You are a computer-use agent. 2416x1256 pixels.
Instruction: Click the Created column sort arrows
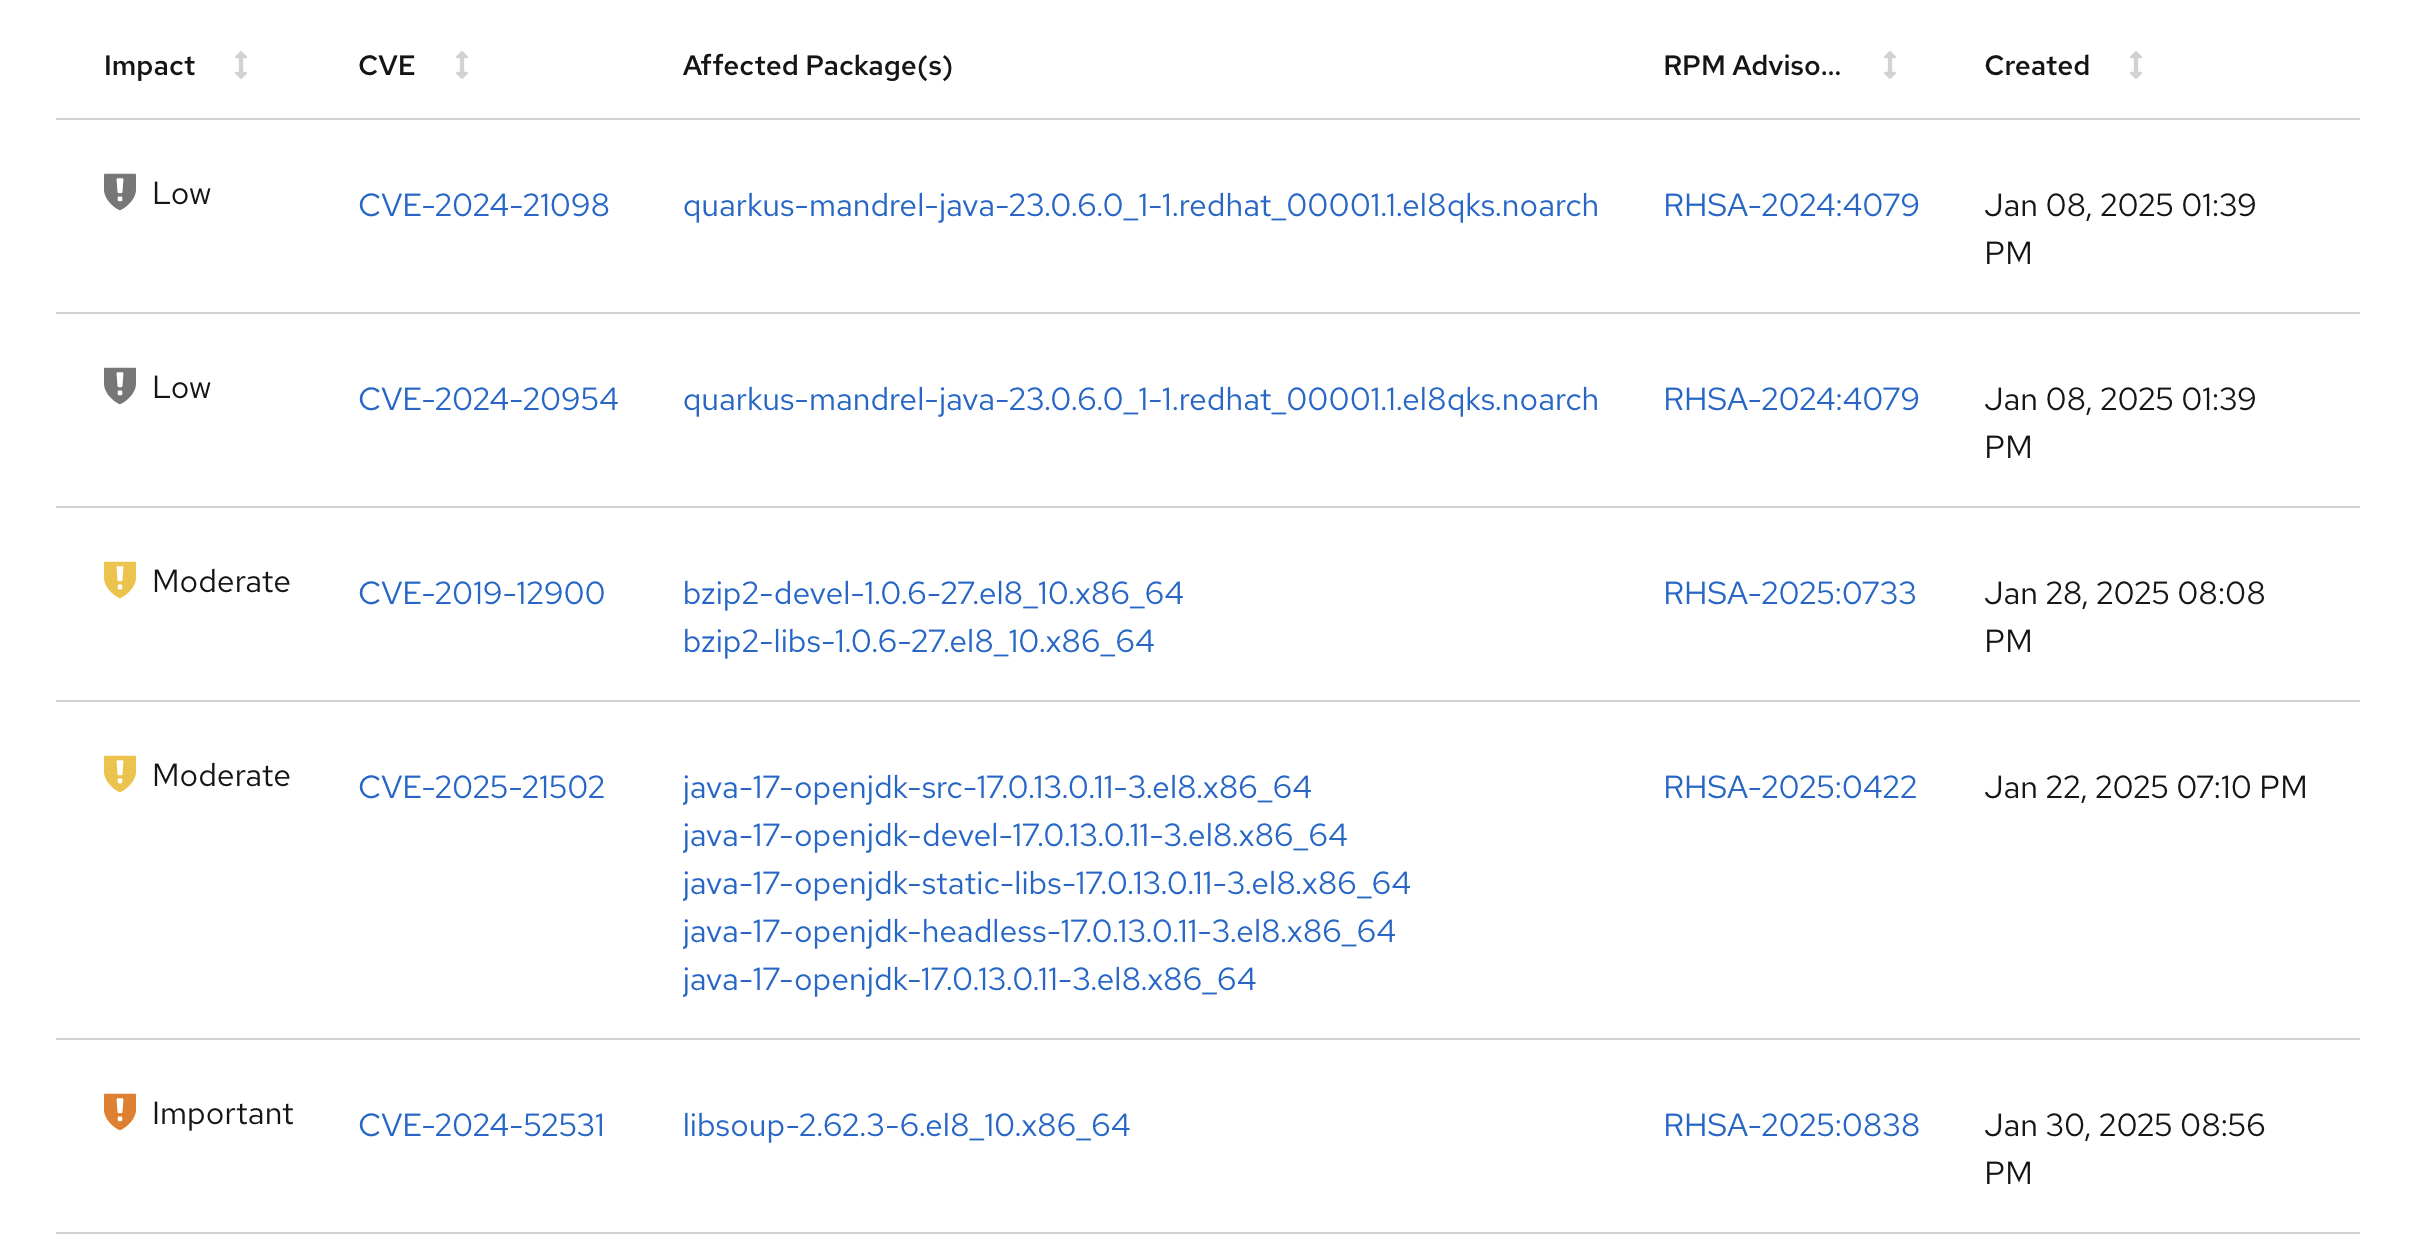coord(2135,66)
